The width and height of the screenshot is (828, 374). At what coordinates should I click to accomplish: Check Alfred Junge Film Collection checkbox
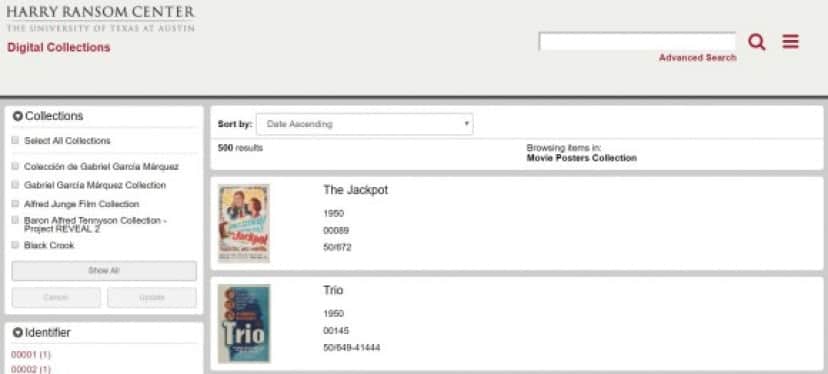click(x=15, y=203)
